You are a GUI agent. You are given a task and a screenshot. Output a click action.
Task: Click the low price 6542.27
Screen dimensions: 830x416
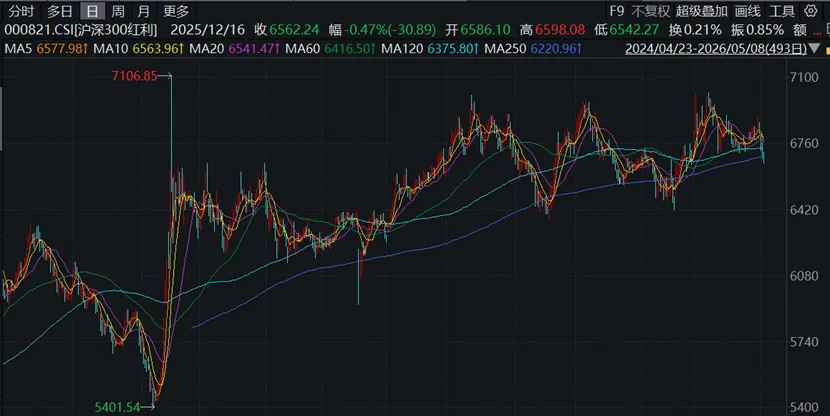click(634, 30)
